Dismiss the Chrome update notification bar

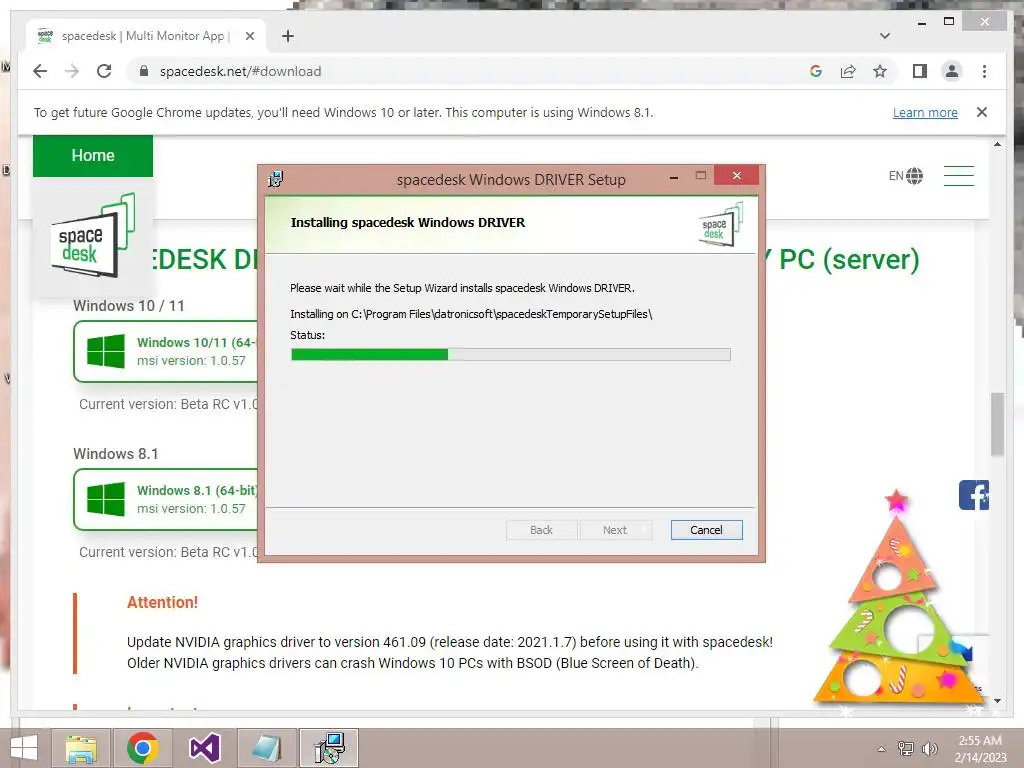click(x=982, y=112)
